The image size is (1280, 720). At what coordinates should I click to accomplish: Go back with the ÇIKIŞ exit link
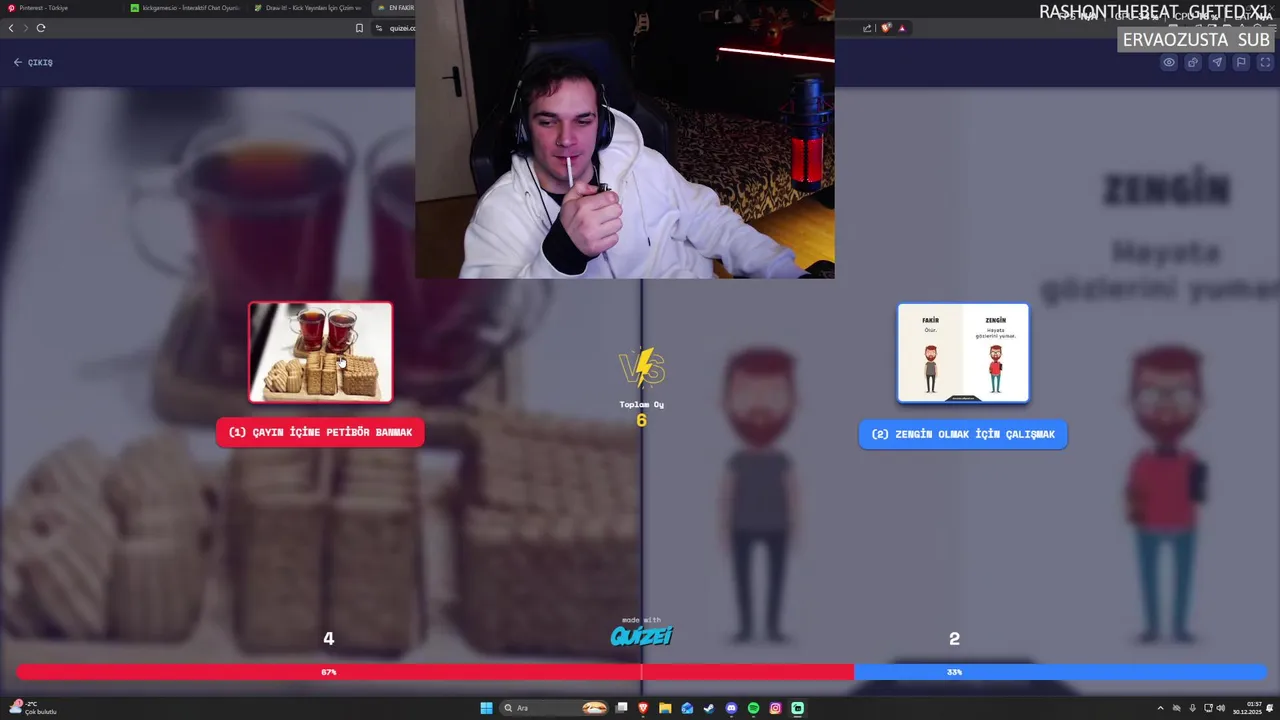[33, 62]
